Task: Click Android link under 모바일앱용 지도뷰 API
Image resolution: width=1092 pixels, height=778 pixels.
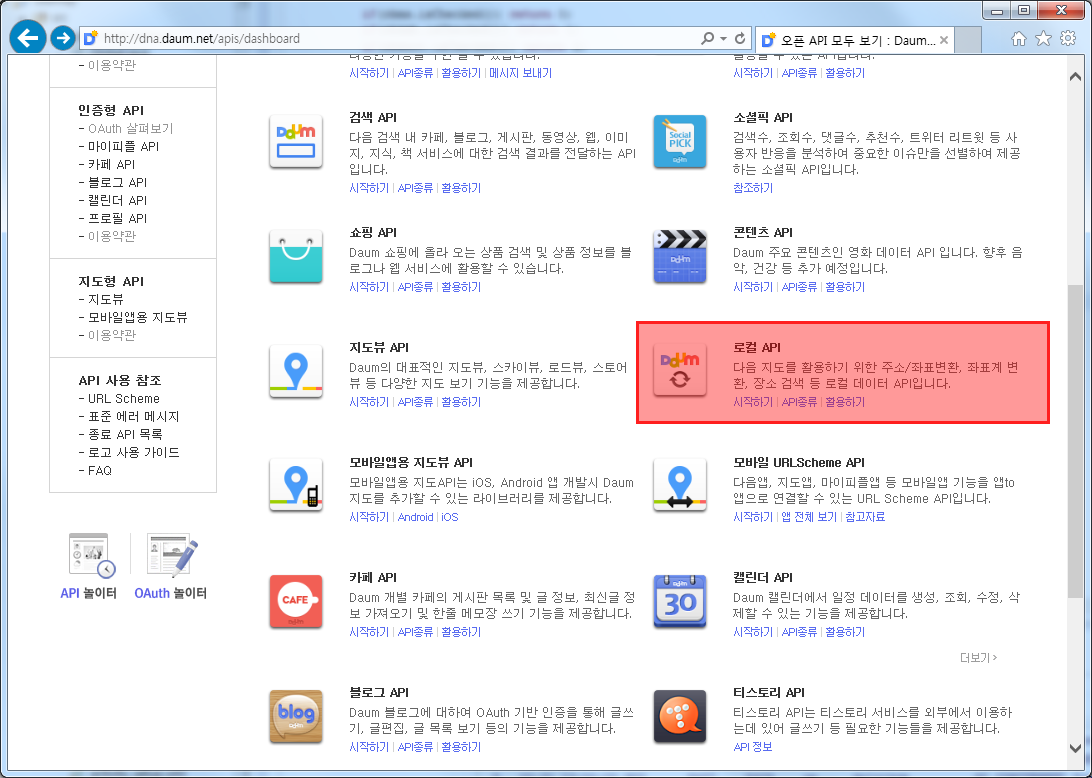Action: (x=415, y=517)
